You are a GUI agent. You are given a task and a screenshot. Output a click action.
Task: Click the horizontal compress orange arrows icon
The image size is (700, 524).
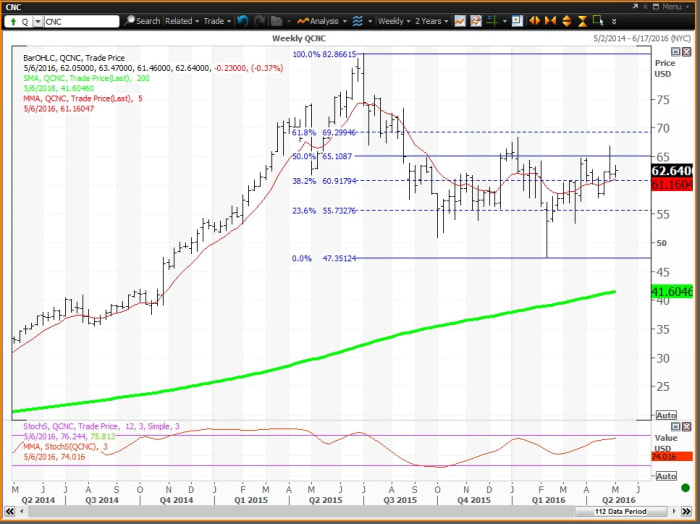click(550, 21)
